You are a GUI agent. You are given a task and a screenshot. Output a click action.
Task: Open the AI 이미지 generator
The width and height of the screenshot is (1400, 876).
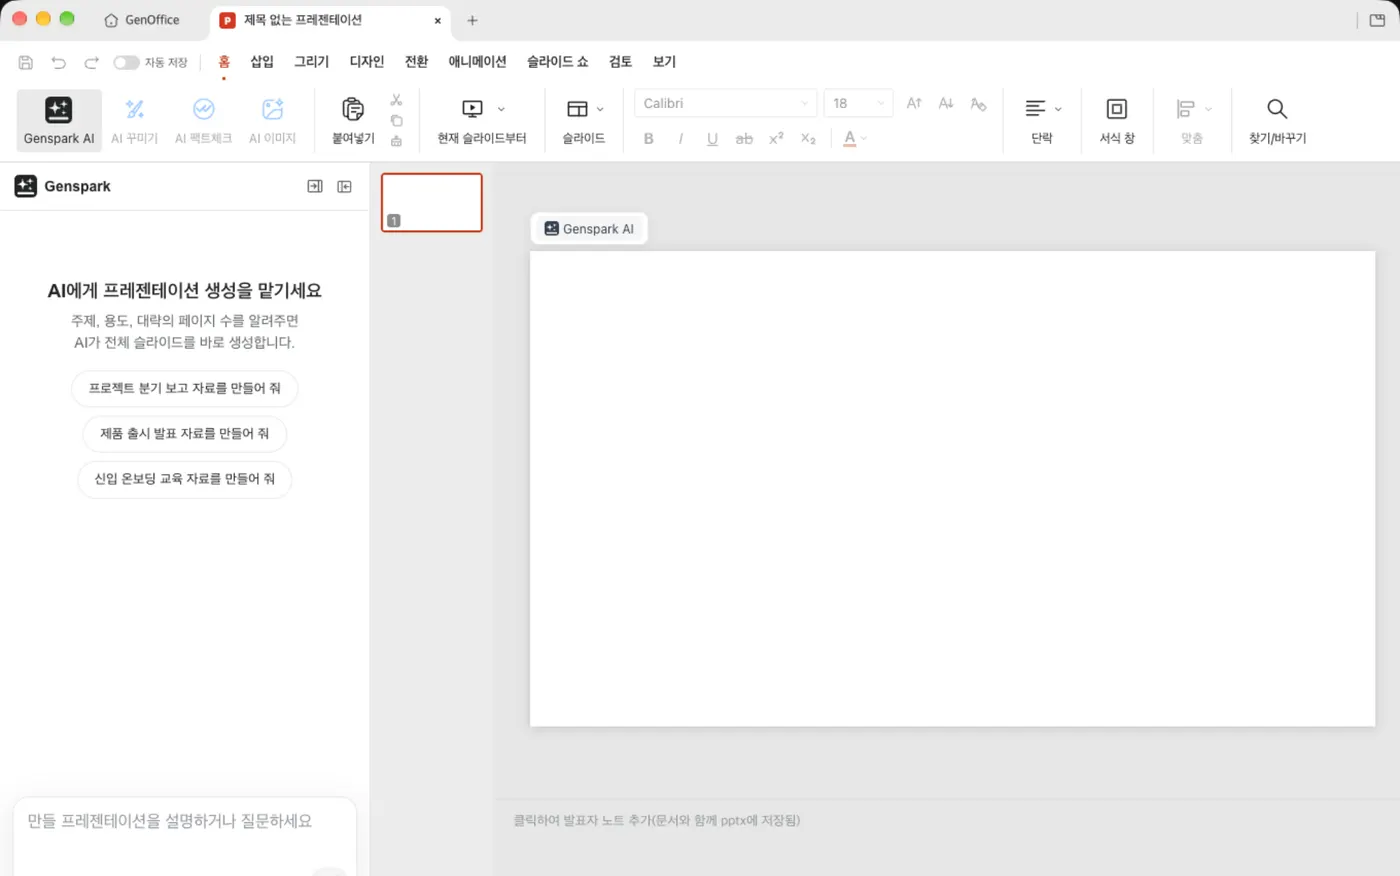click(x=272, y=120)
